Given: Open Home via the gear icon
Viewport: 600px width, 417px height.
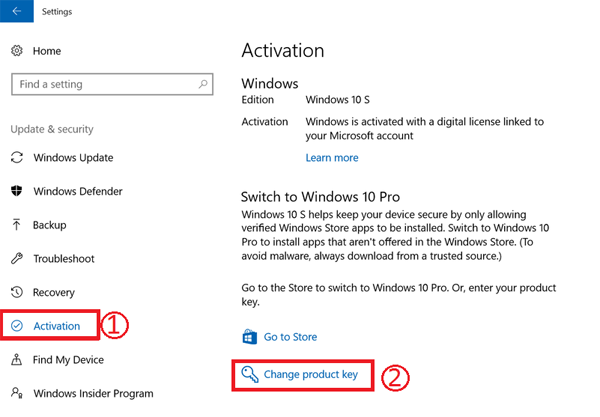Looking at the screenshot, I should tap(17, 50).
